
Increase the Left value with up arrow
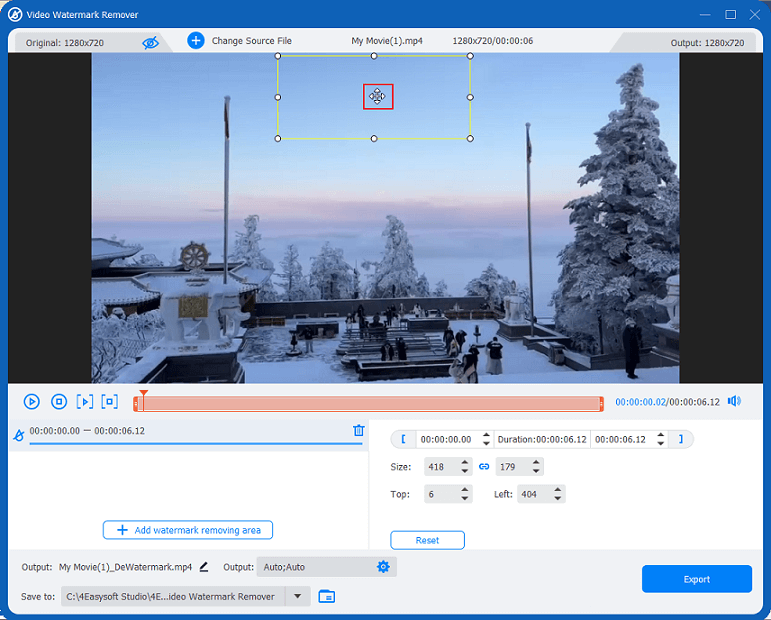coord(558,490)
